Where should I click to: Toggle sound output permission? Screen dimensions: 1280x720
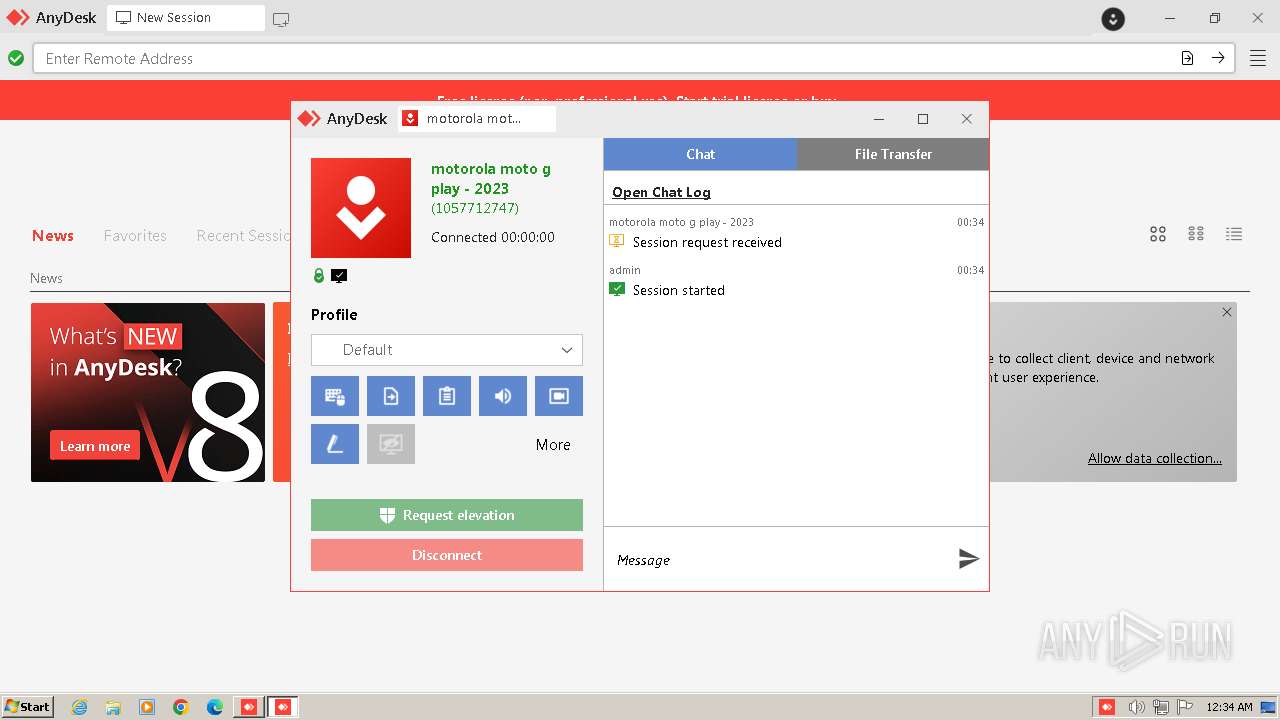coord(503,396)
